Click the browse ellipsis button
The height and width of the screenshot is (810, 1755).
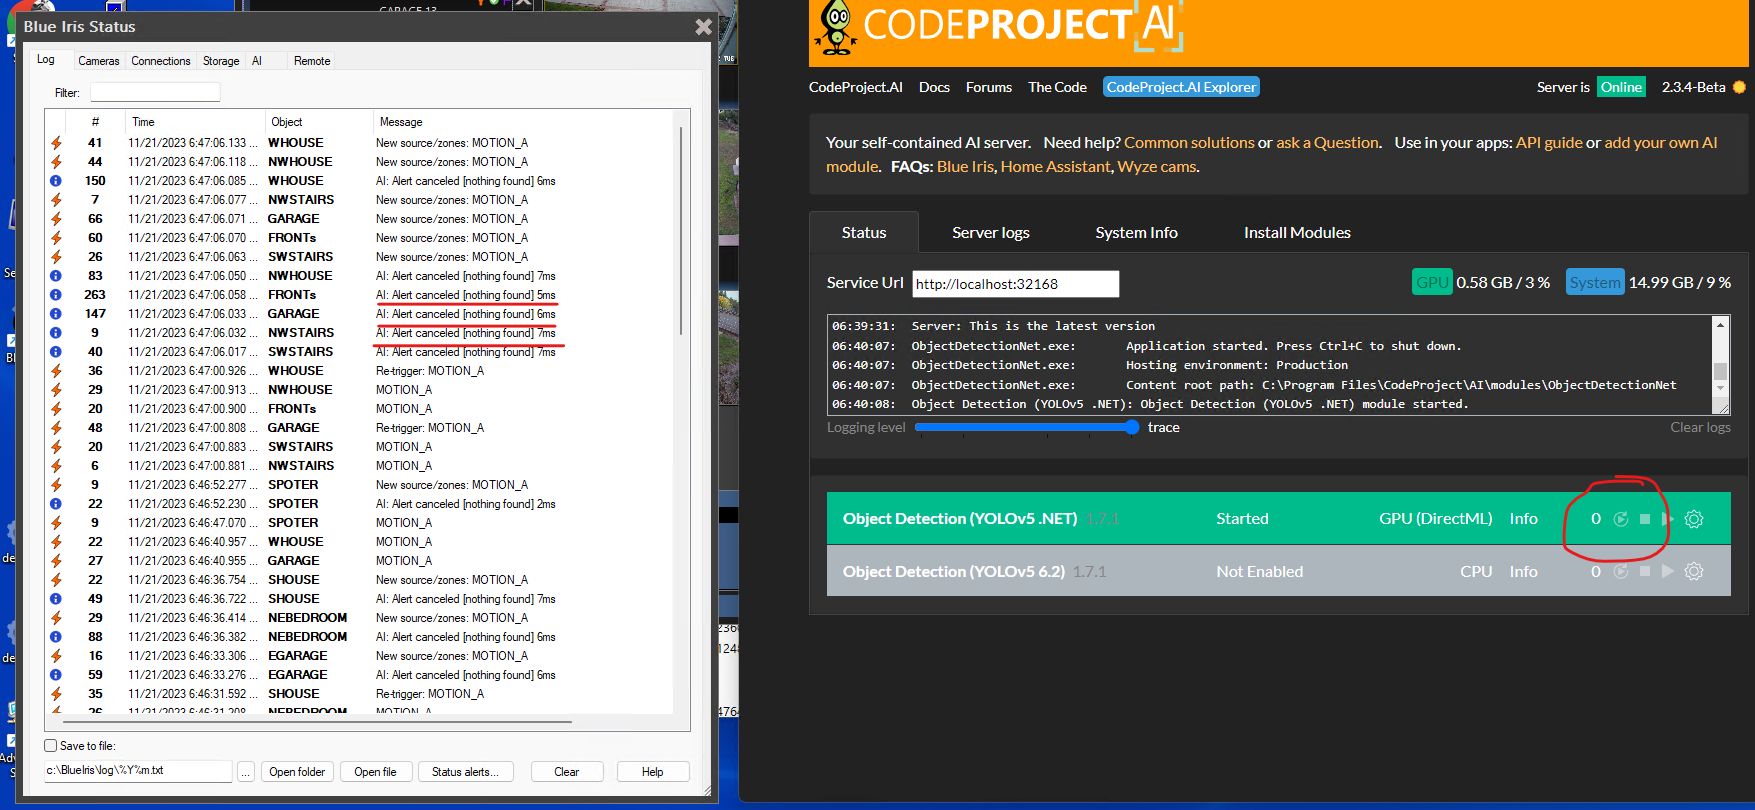pyautogui.click(x=246, y=772)
